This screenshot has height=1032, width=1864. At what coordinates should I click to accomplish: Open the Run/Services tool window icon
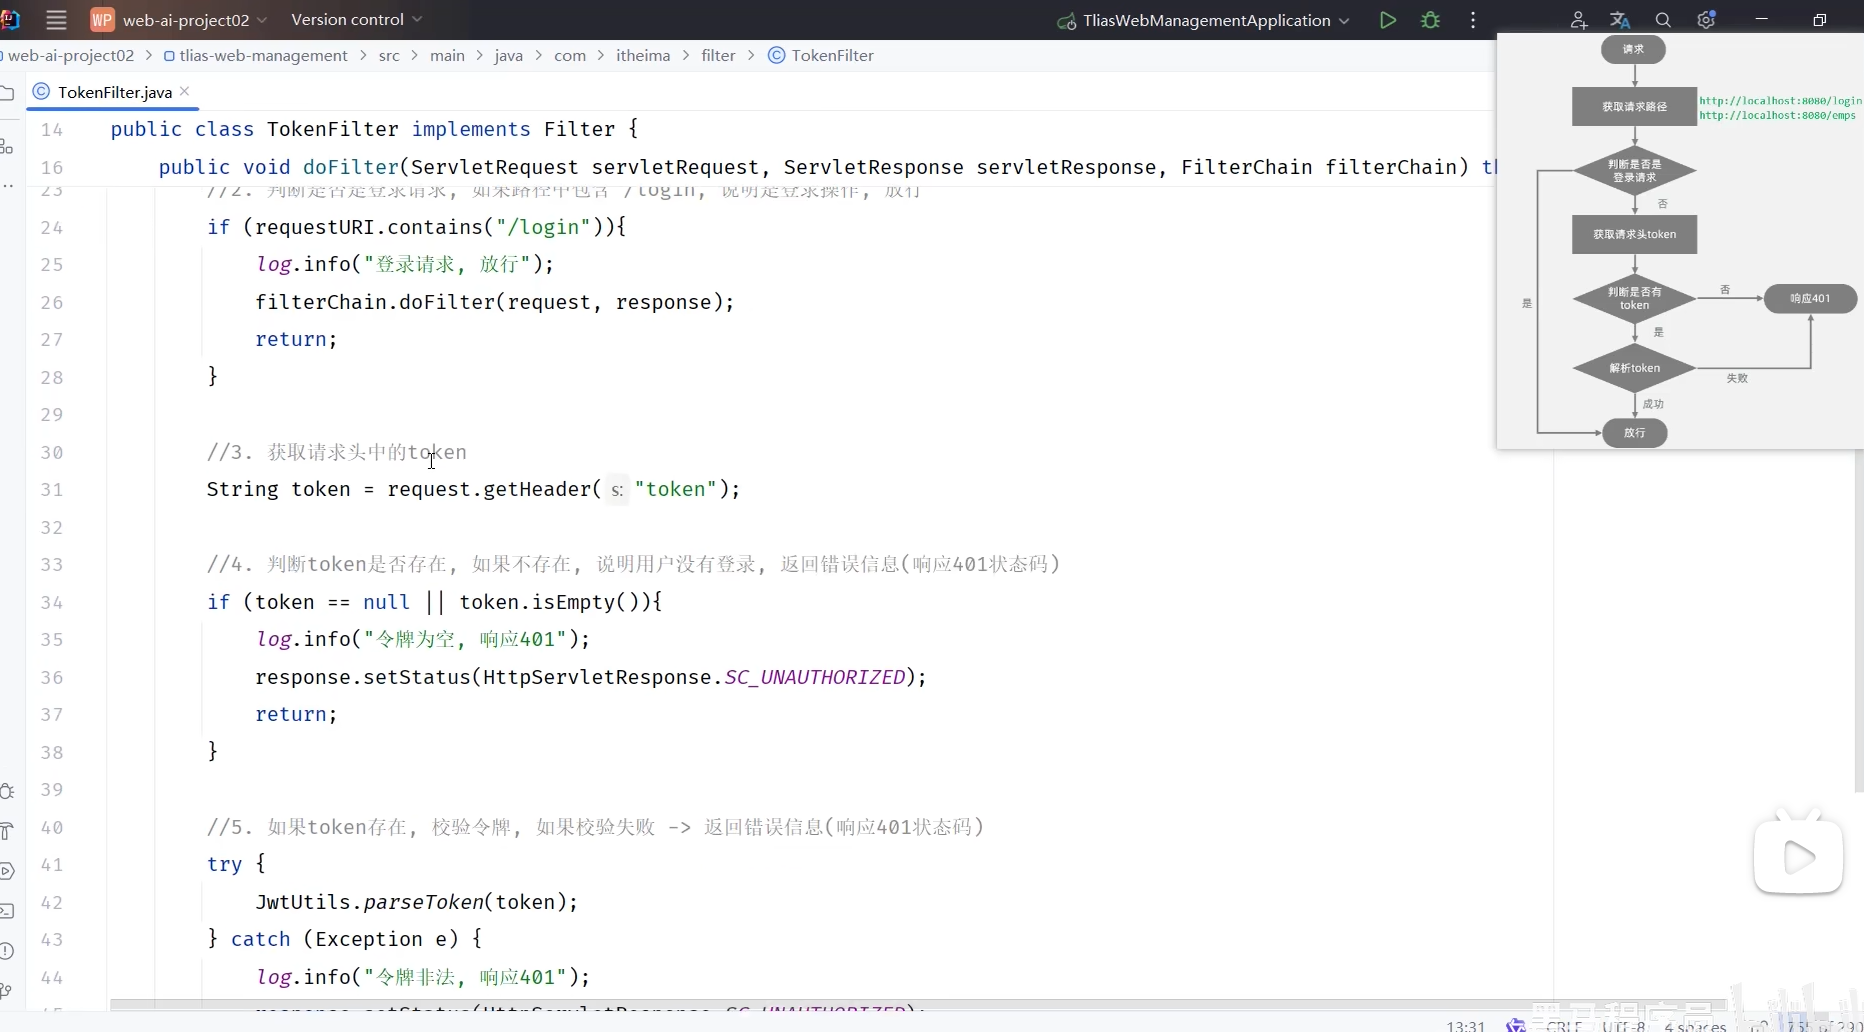pos(7,871)
